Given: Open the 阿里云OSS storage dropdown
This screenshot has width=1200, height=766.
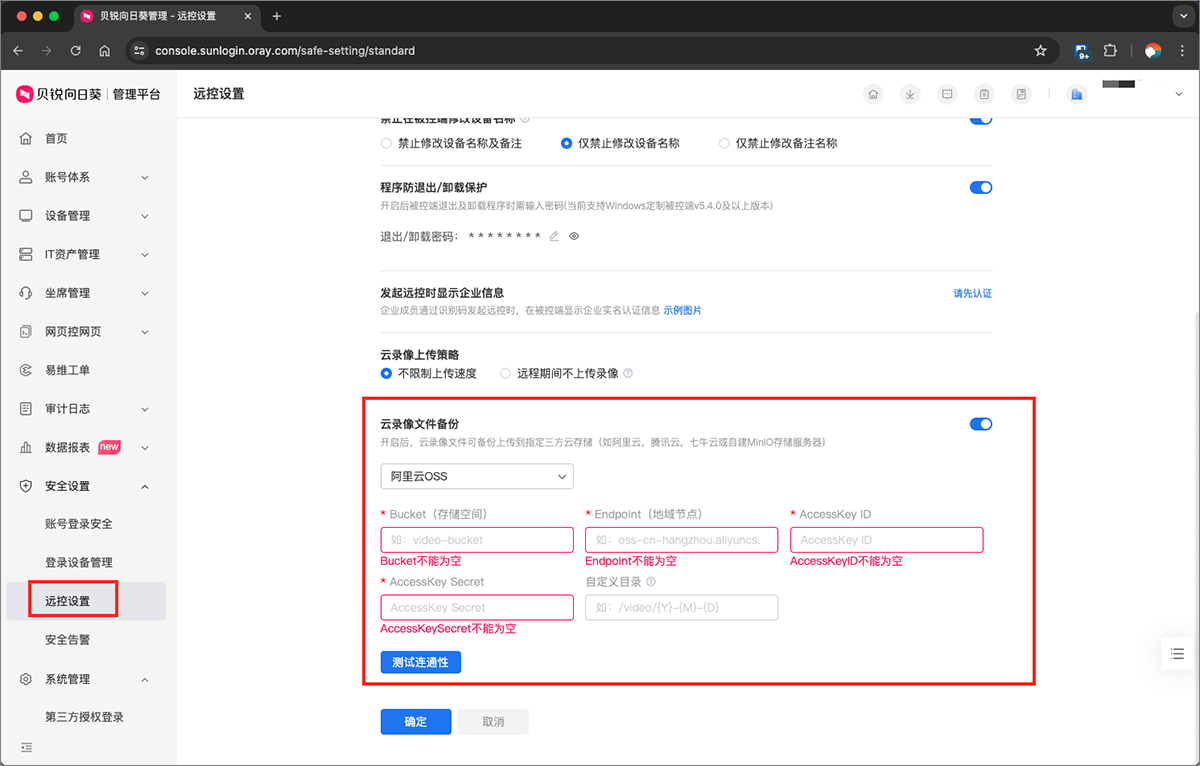Looking at the screenshot, I should (476, 477).
